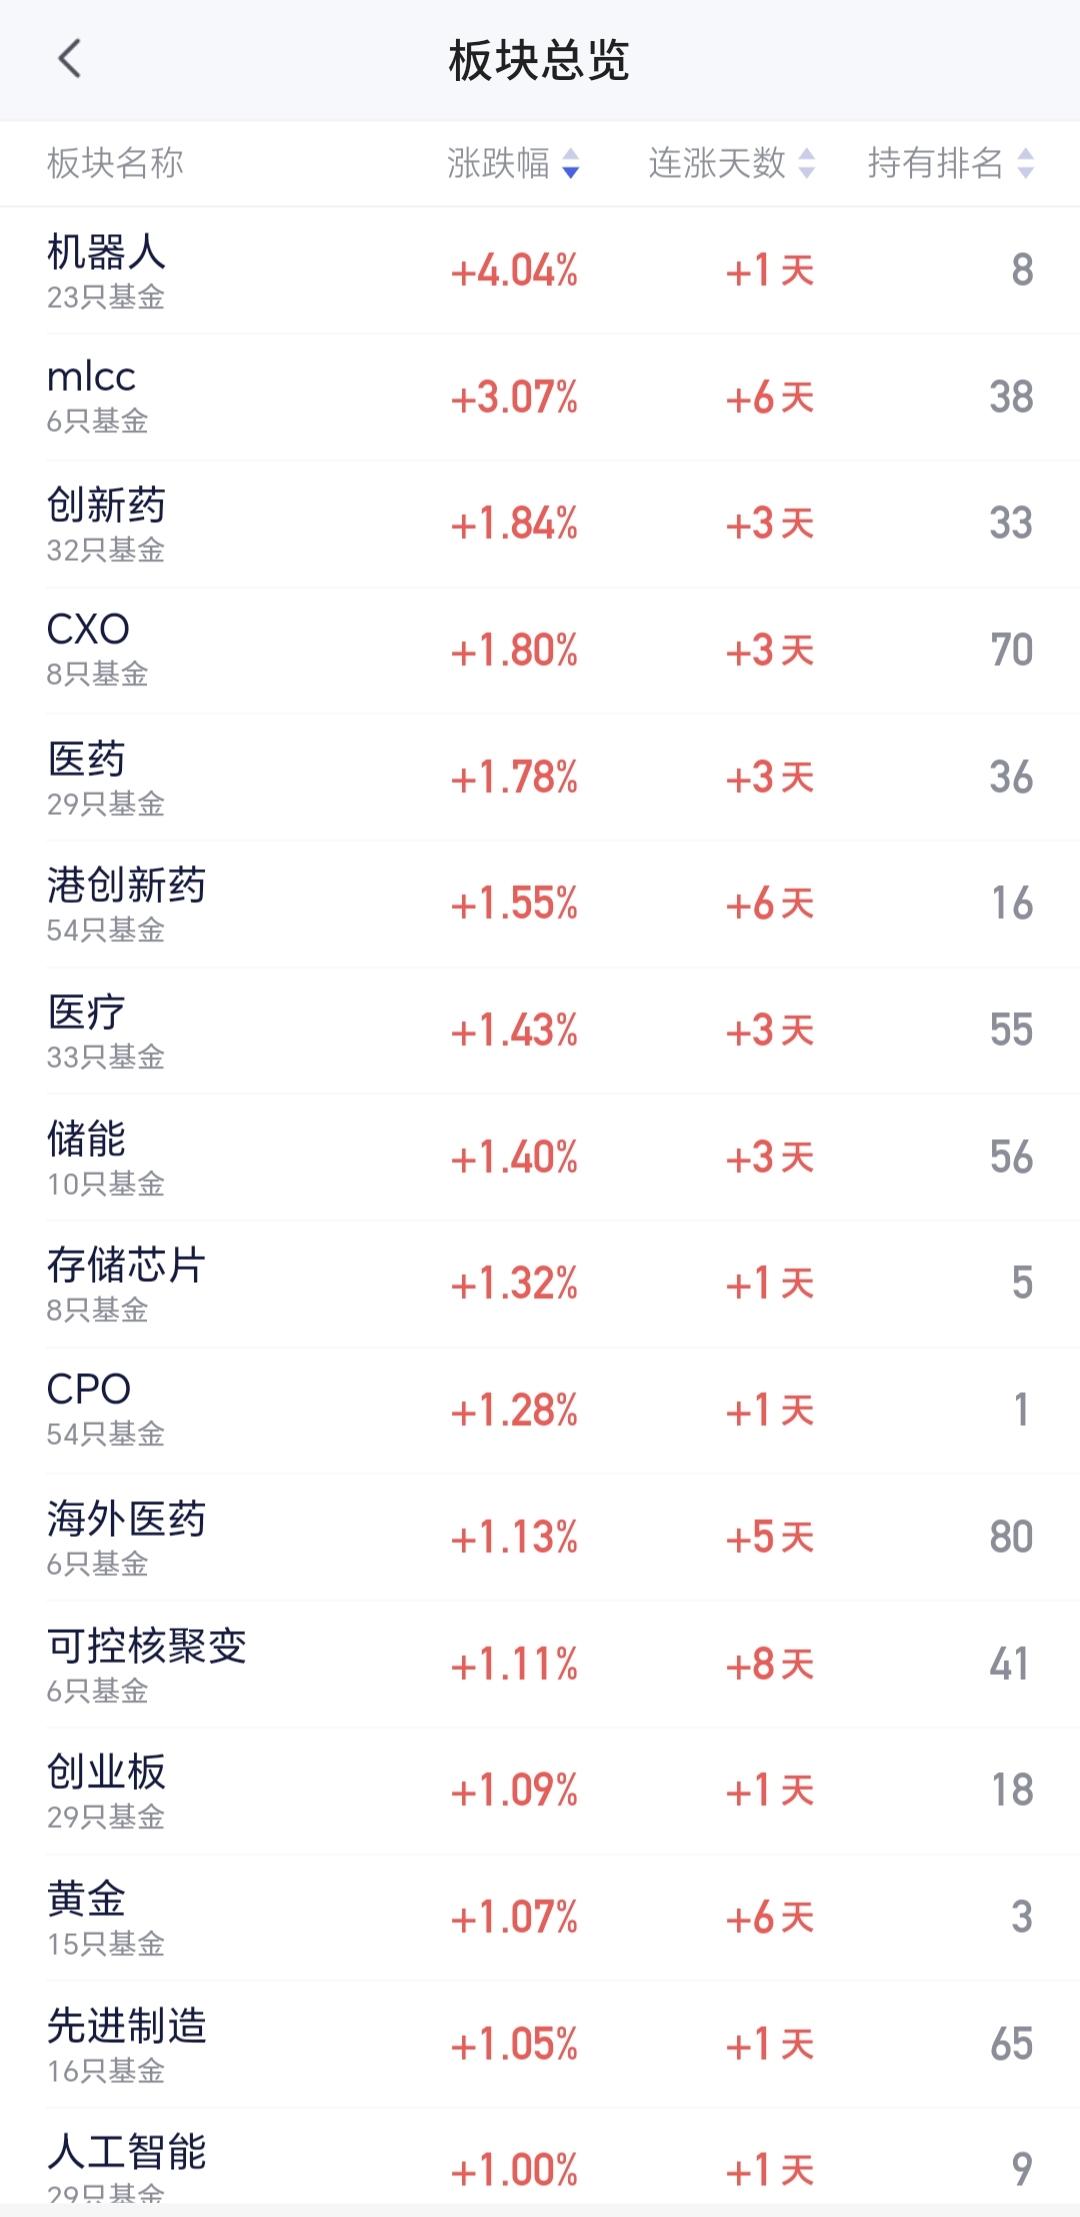Toggle sort arrows beside 连涨天数

tap(806, 163)
